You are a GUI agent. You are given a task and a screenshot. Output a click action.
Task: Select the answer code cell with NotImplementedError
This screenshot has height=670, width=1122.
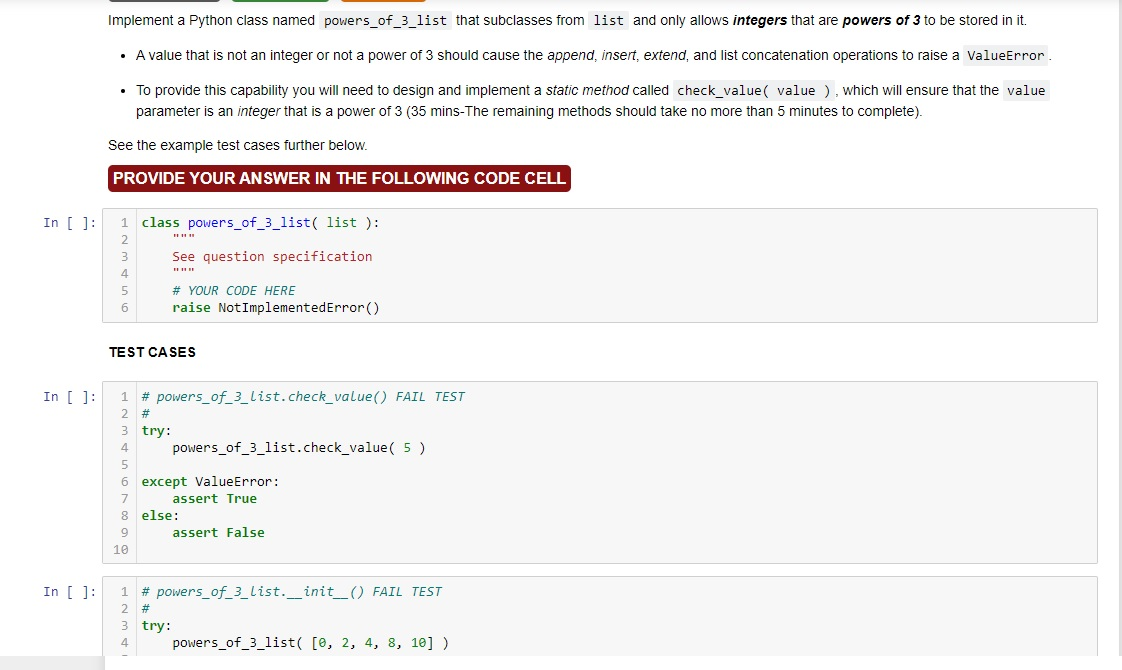(600, 265)
